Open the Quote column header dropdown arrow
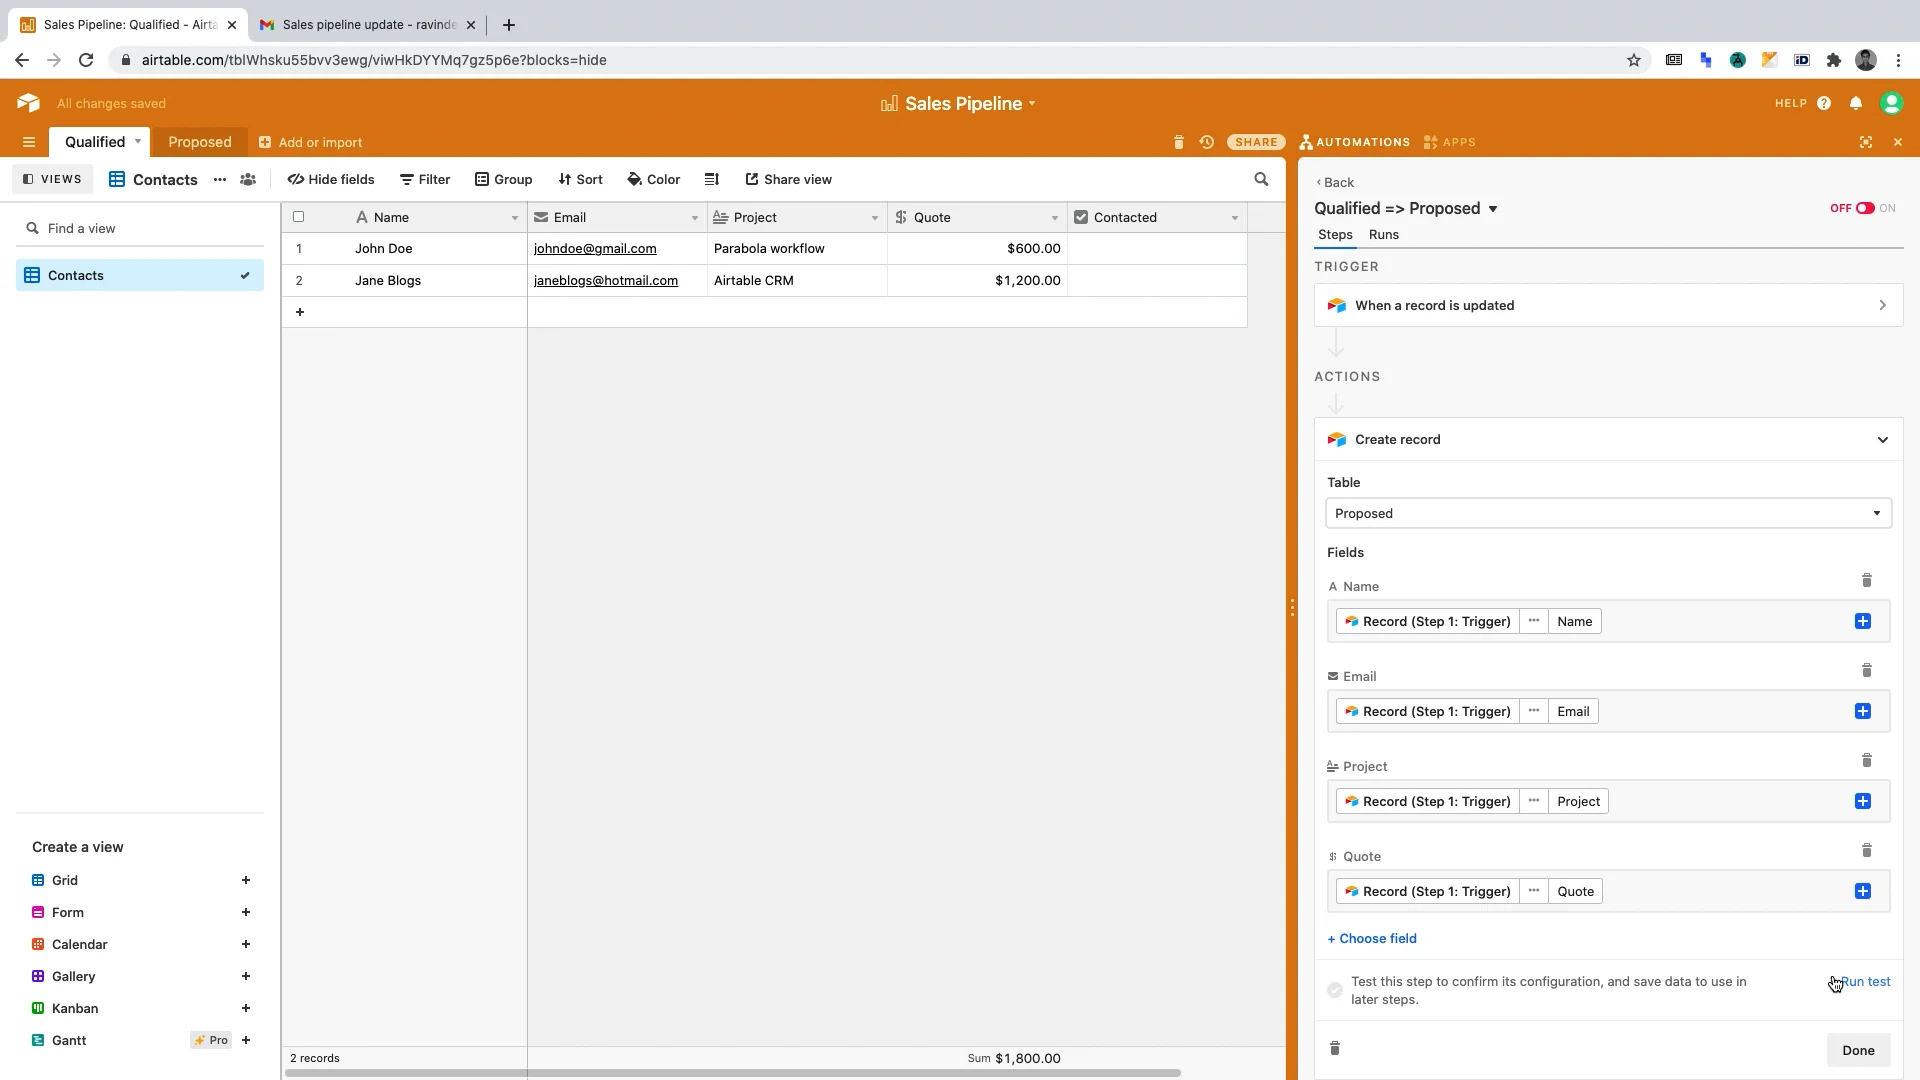This screenshot has height=1080, width=1920. [x=1054, y=218]
